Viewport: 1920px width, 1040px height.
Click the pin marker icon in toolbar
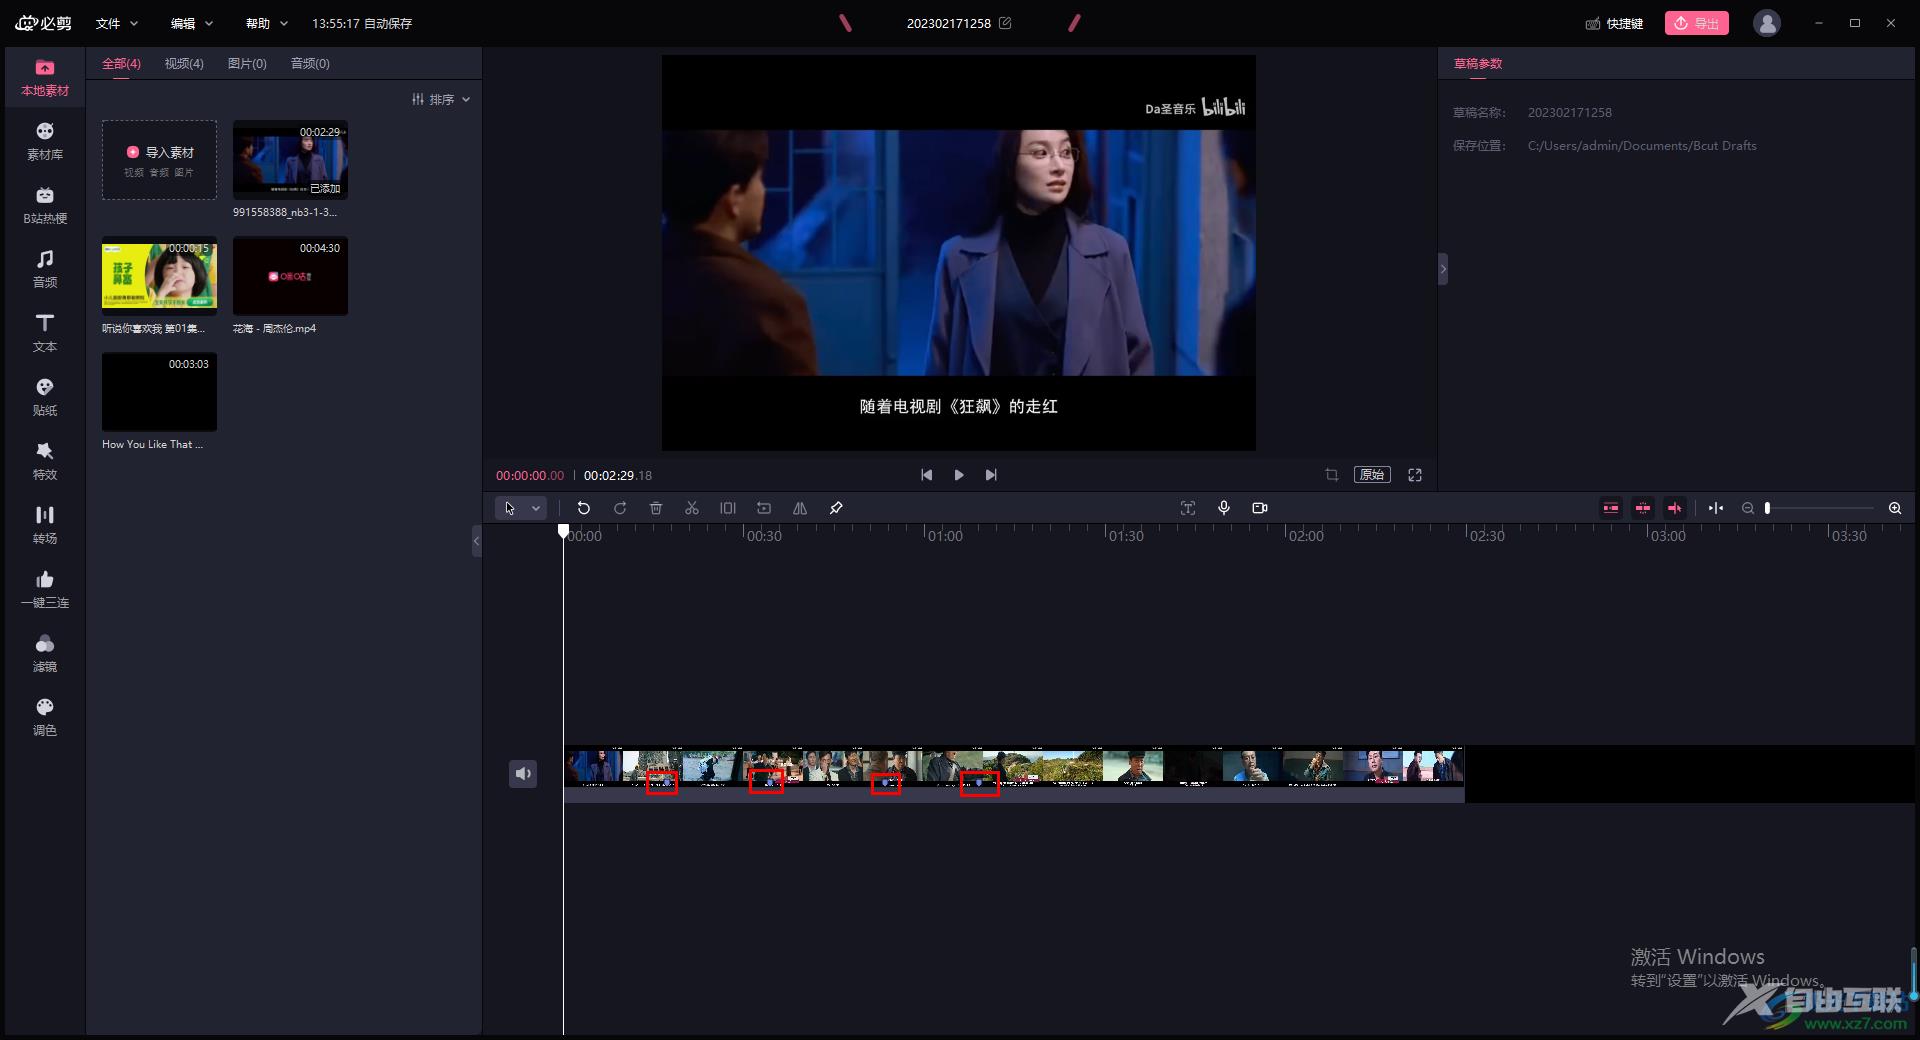[836, 508]
